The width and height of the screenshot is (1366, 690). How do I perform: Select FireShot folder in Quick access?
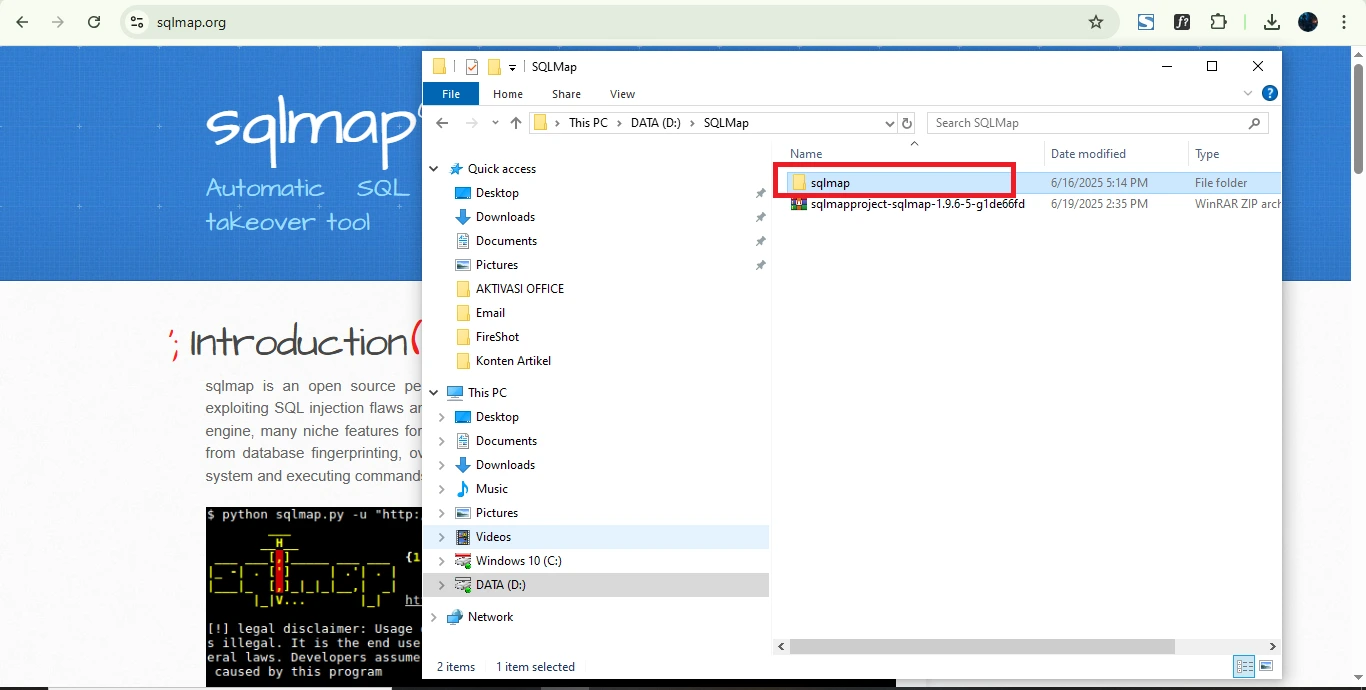click(x=497, y=337)
